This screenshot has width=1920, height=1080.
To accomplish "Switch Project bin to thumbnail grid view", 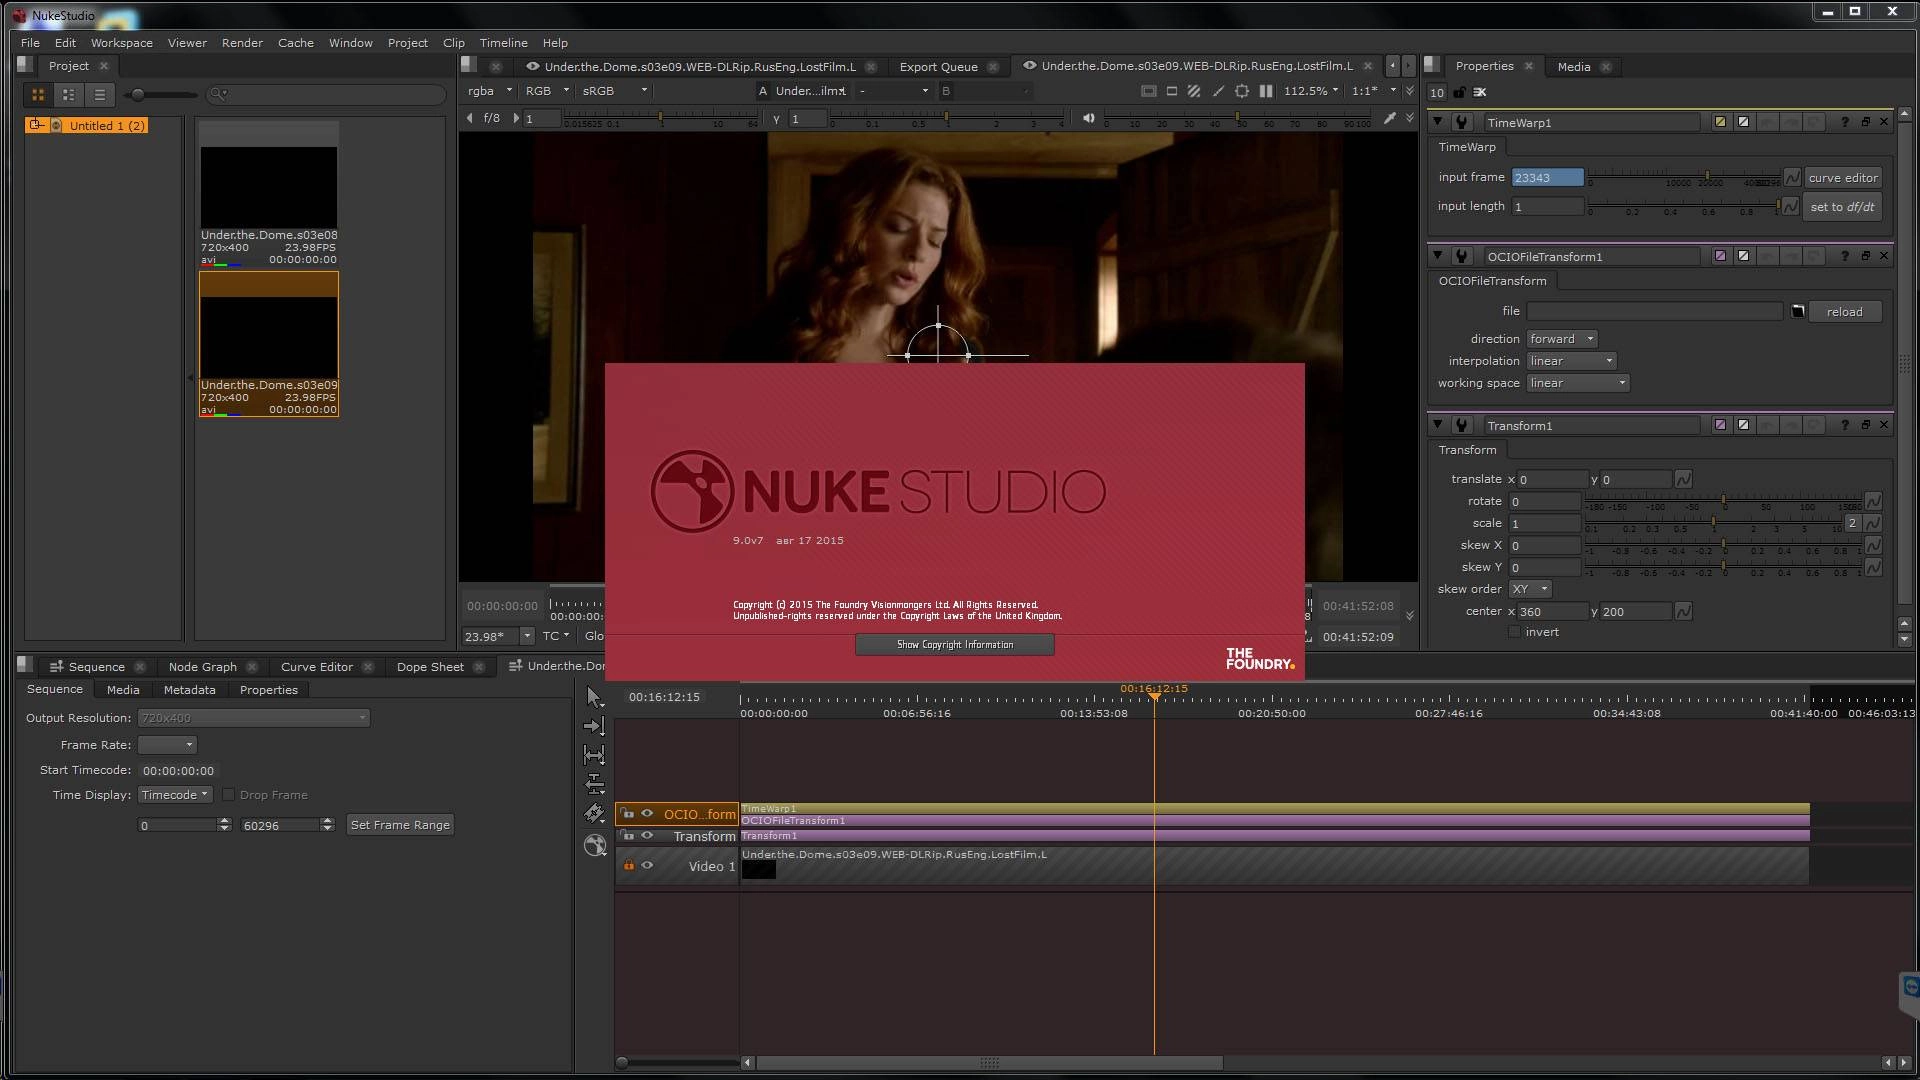I will click(x=38, y=95).
